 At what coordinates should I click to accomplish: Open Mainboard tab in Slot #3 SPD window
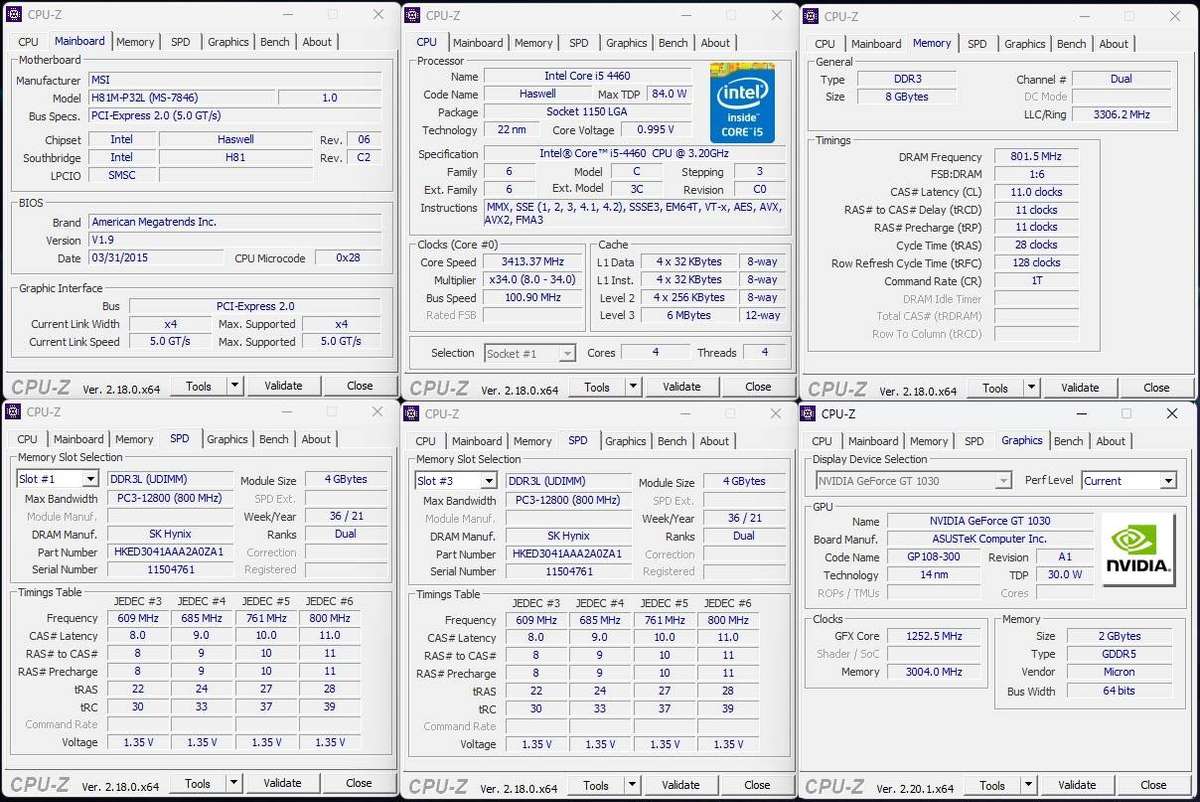pyautogui.click(x=476, y=441)
